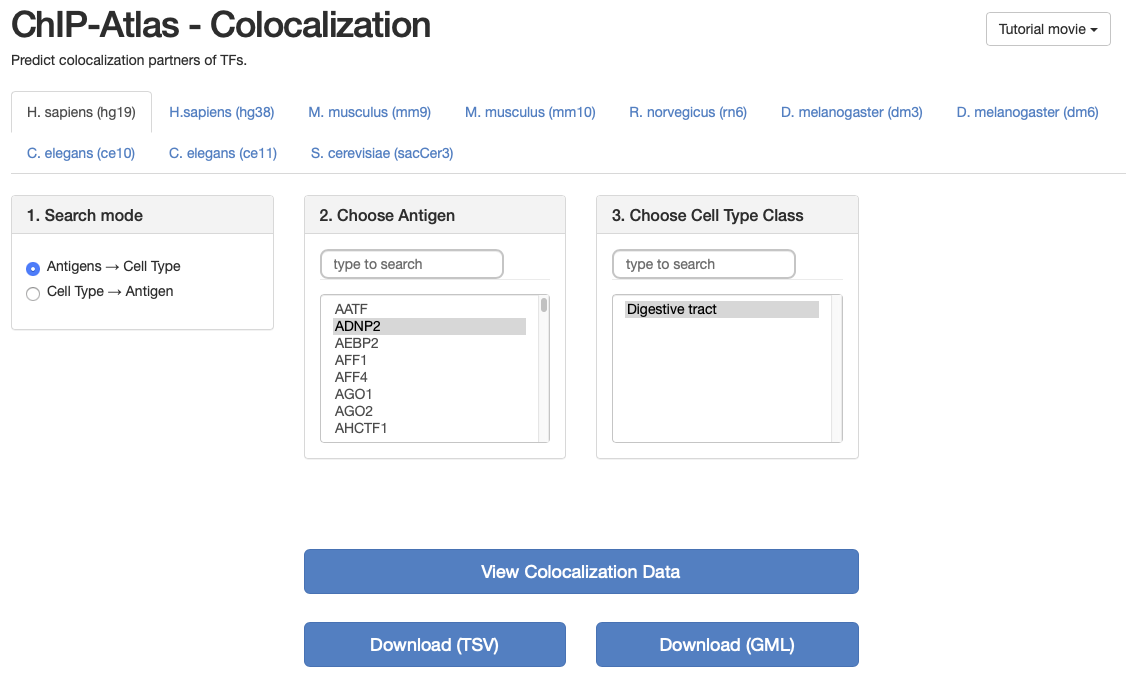Switch to the M. musculus (mm9) tab
Viewport: 1126px width, 681px height.
(369, 112)
